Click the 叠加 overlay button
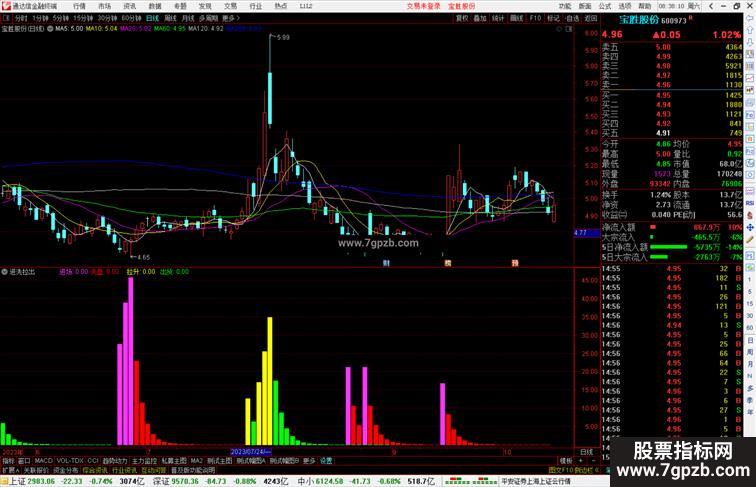 (480, 18)
